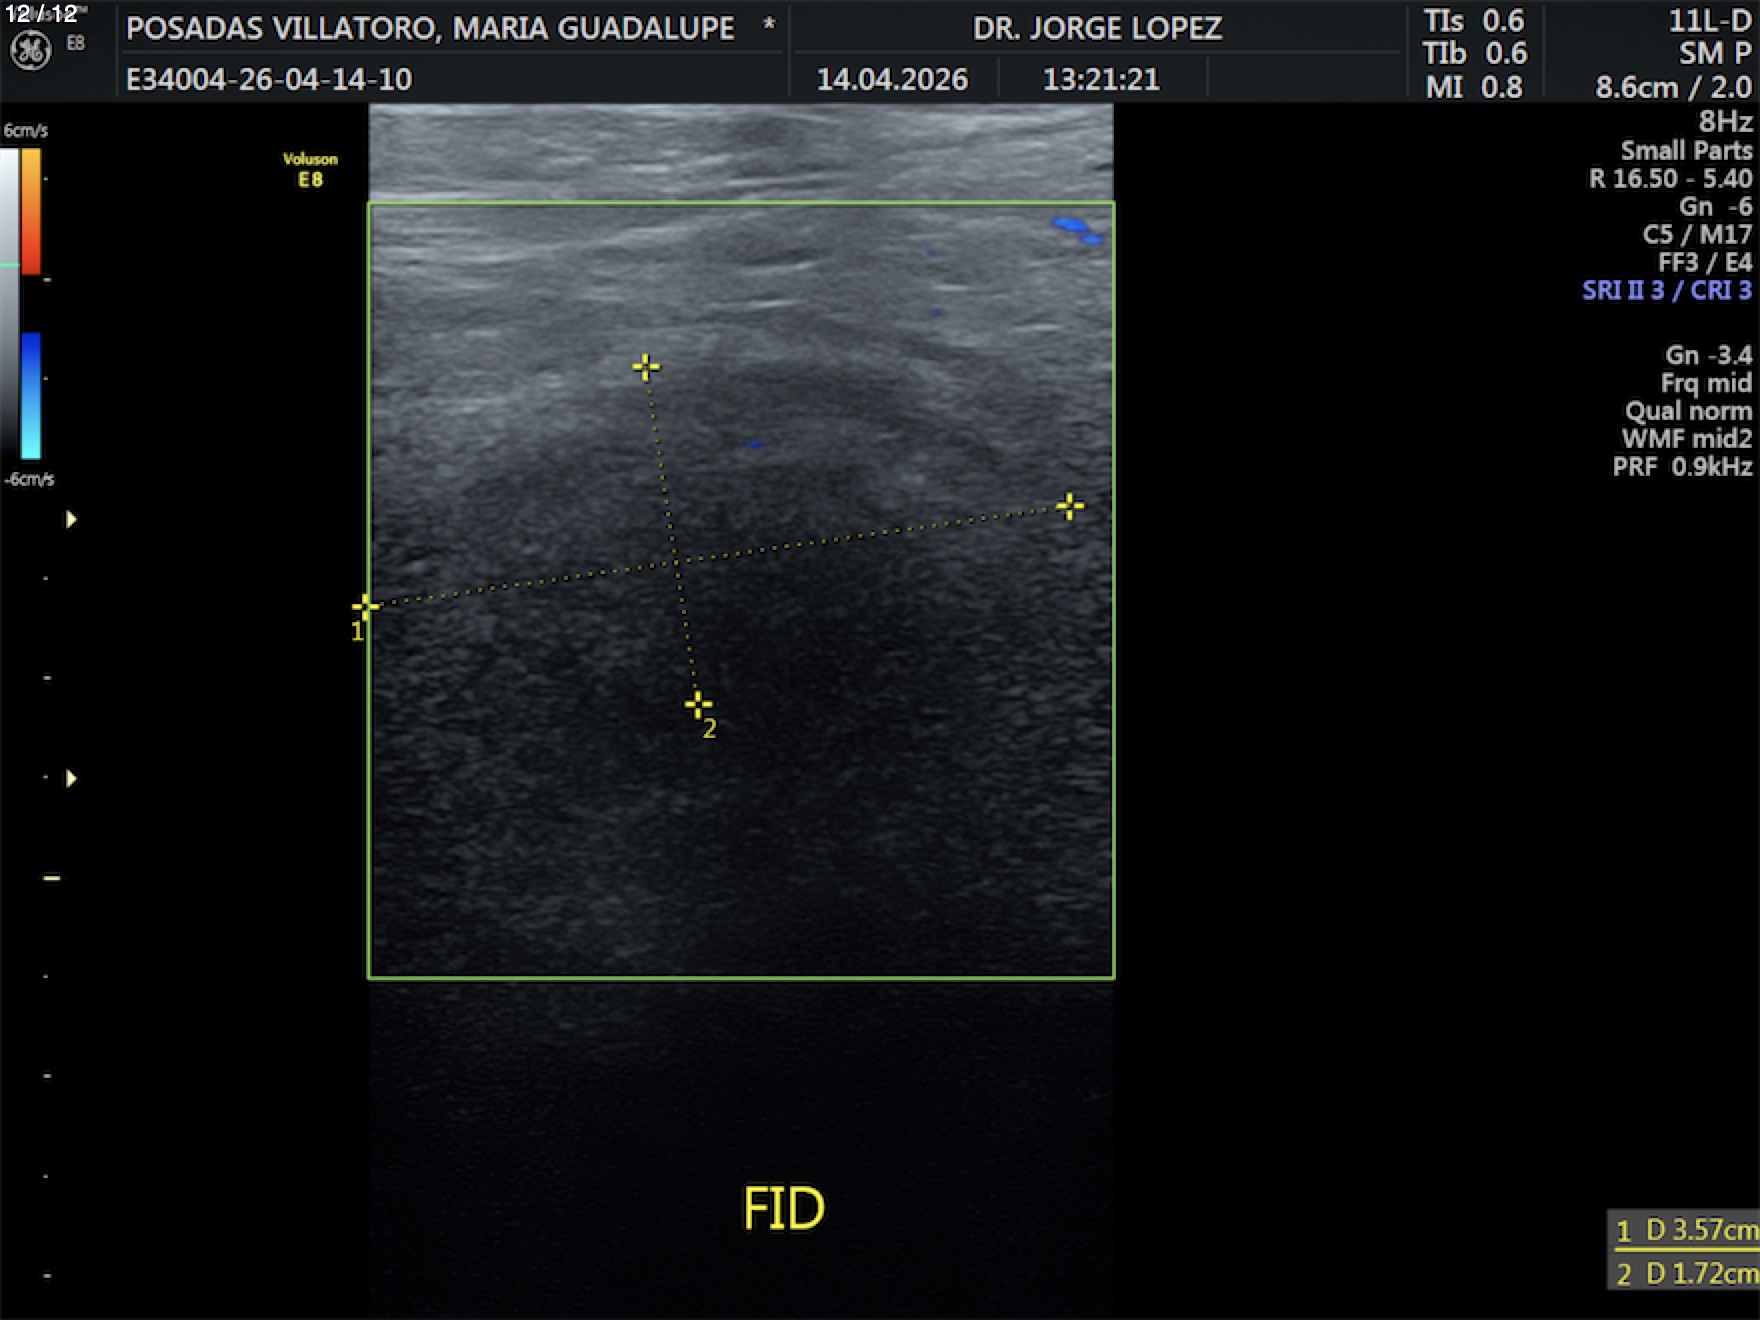Click the red-orange positive velocity color bar
The image size is (1760, 1320).
[32, 210]
